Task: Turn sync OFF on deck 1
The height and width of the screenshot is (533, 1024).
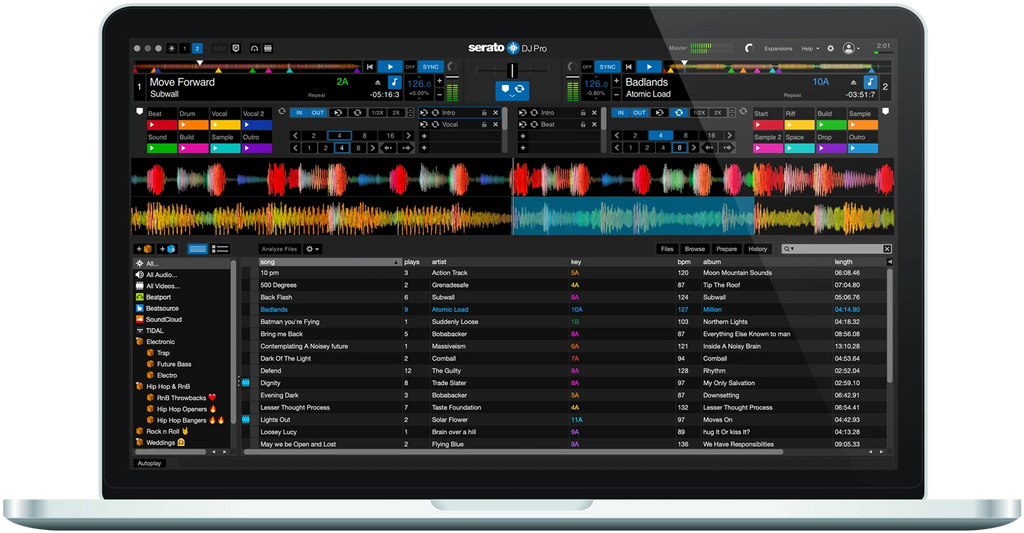Action: point(410,67)
